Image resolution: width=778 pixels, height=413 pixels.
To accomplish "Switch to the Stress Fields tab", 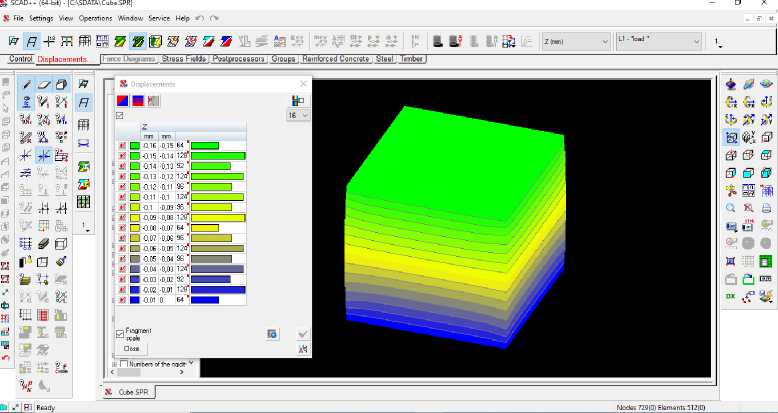I will click(184, 59).
